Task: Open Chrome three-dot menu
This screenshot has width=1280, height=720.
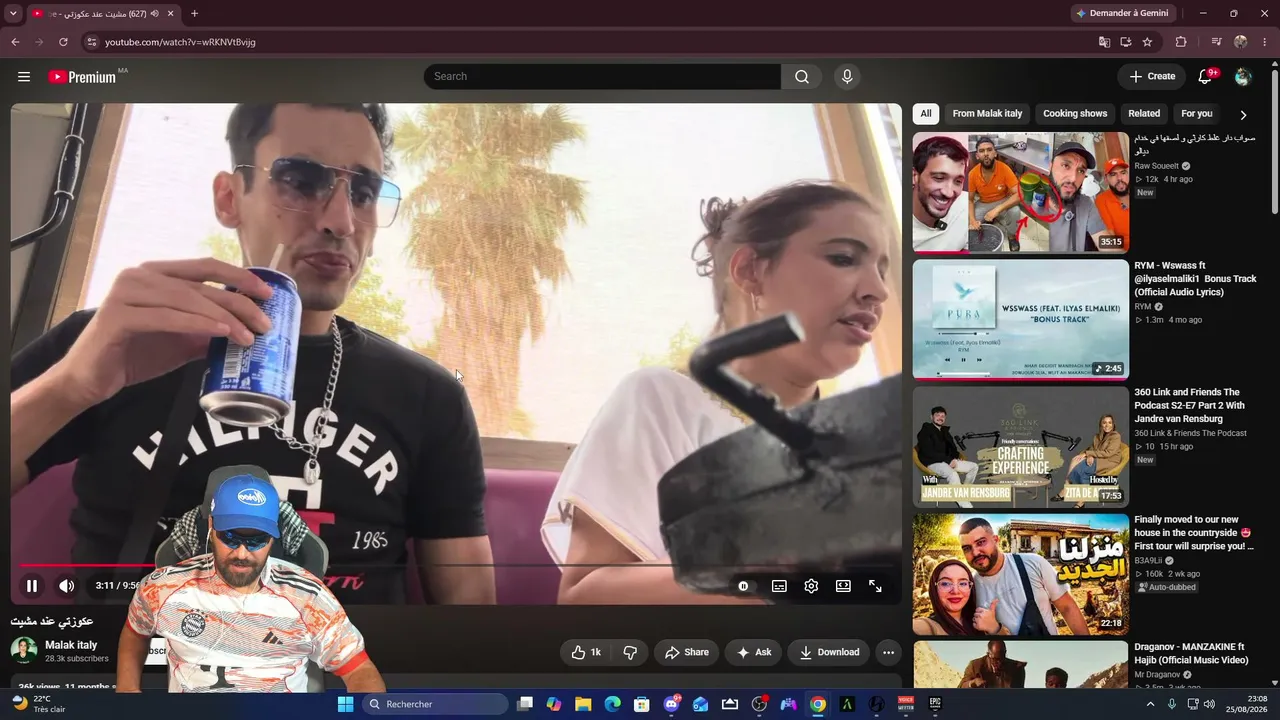Action: pos(1264,42)
